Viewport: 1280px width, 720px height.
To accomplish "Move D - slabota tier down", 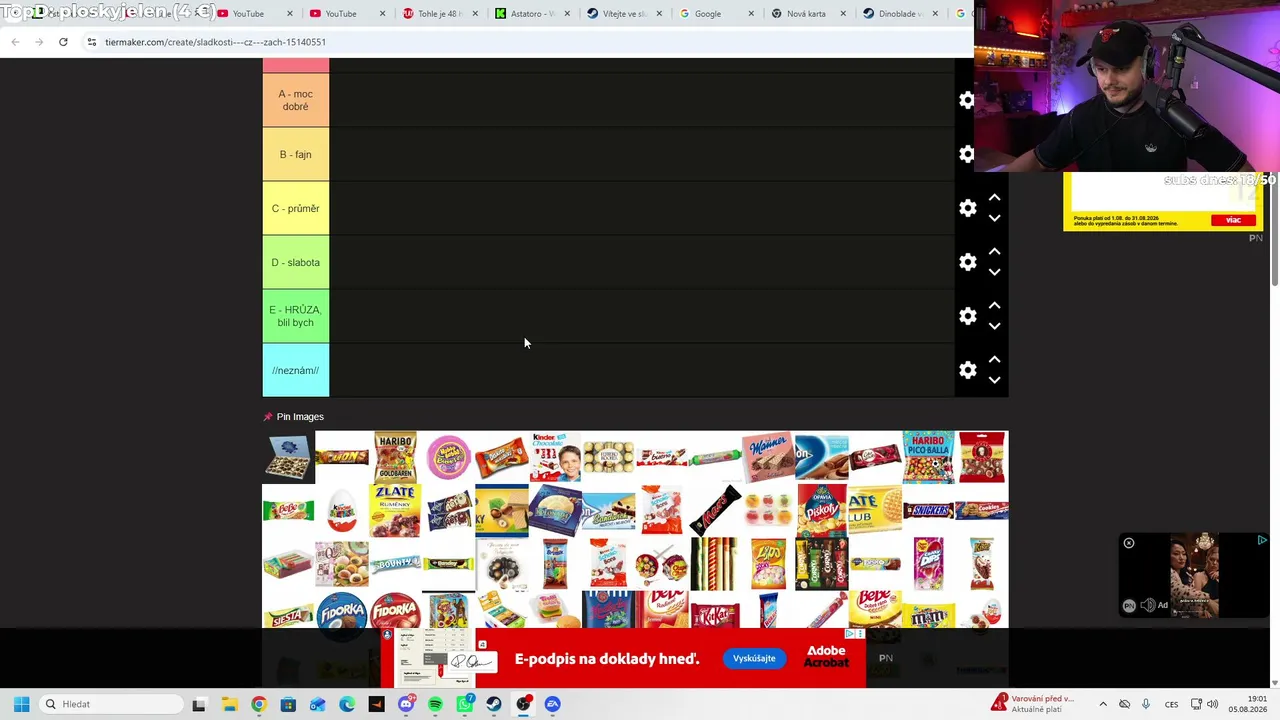I will tap(994, 272).
